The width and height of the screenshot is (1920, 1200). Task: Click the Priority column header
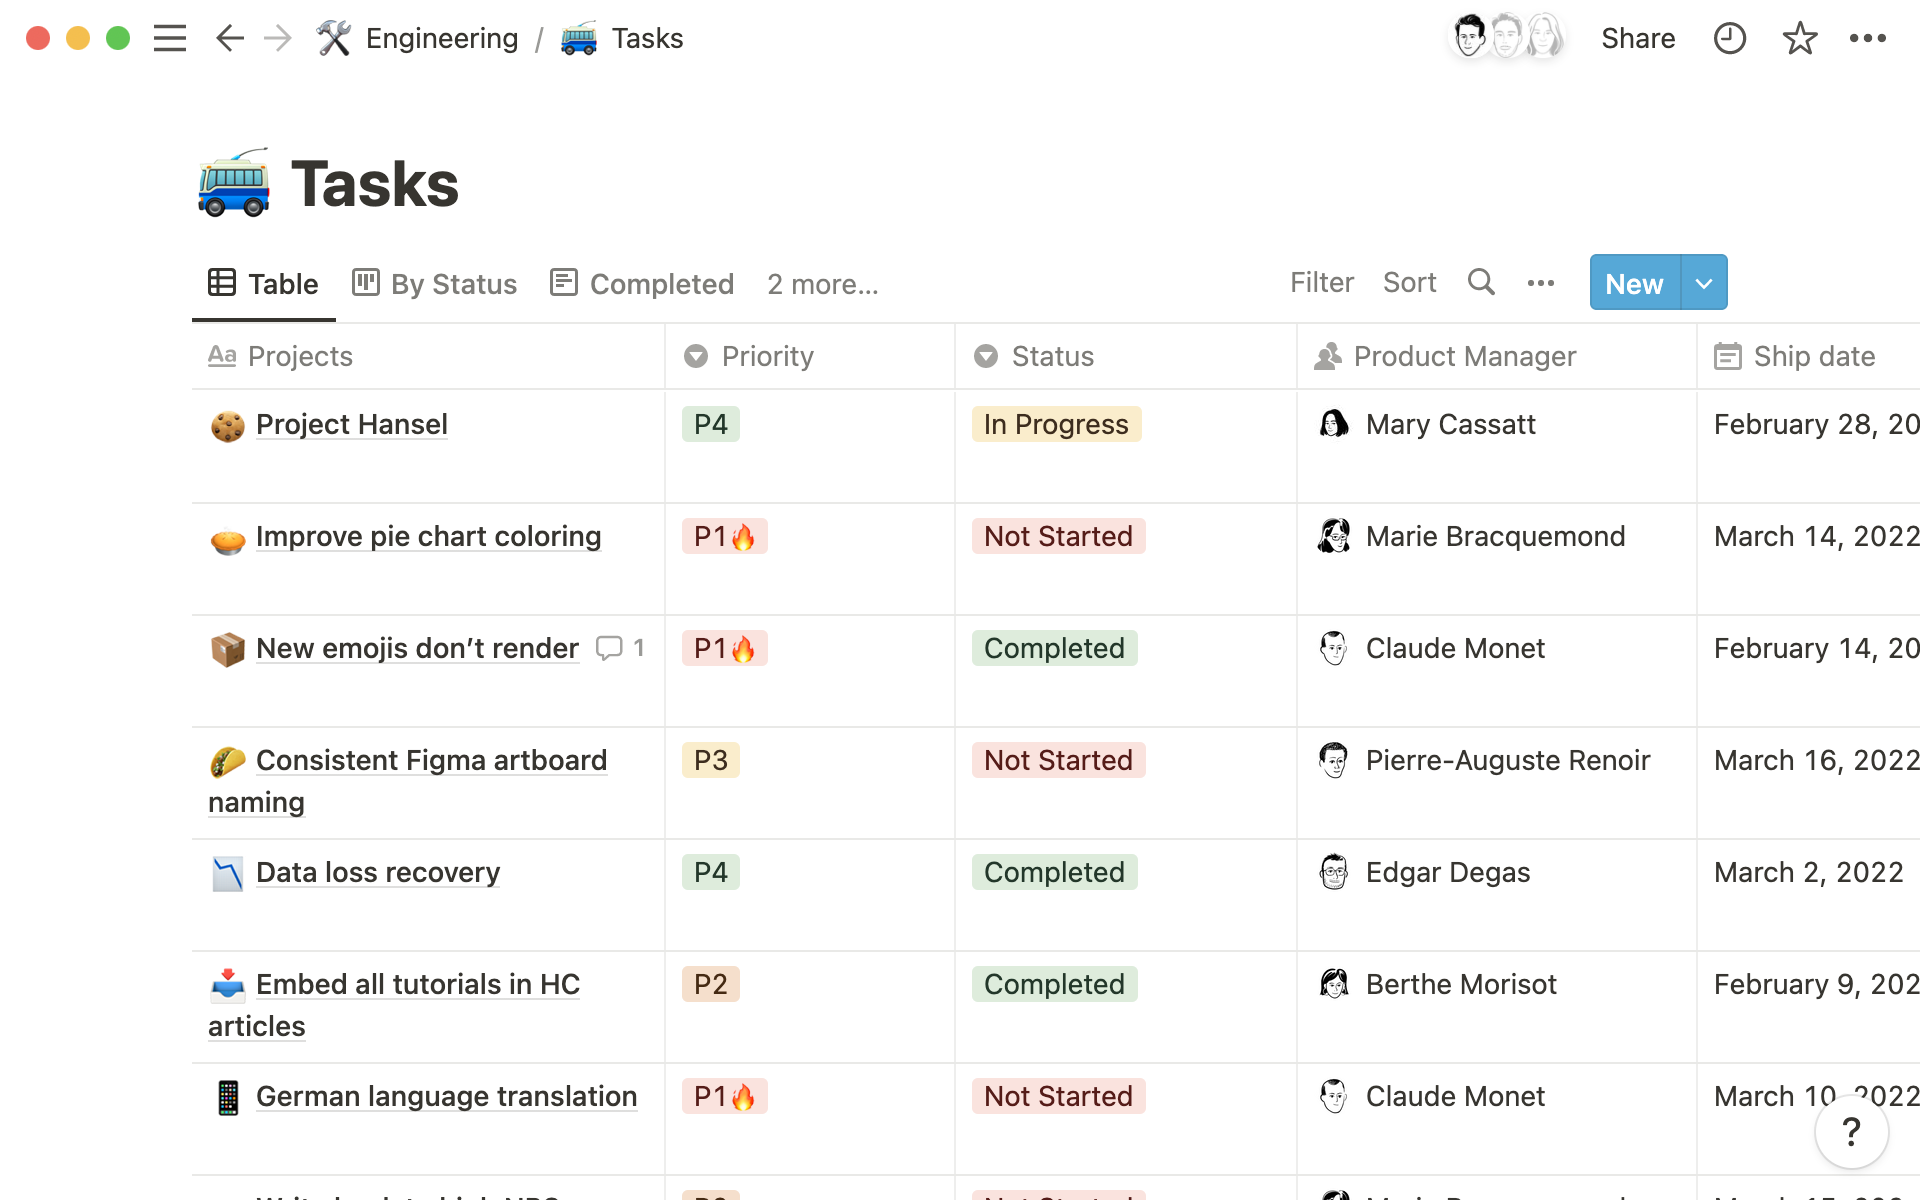(767, 355)
